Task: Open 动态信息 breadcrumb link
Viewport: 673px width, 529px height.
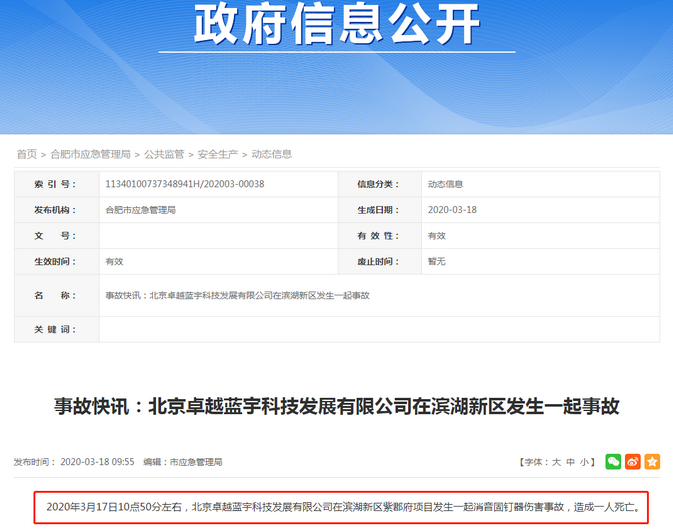Action: pos(272,154)
